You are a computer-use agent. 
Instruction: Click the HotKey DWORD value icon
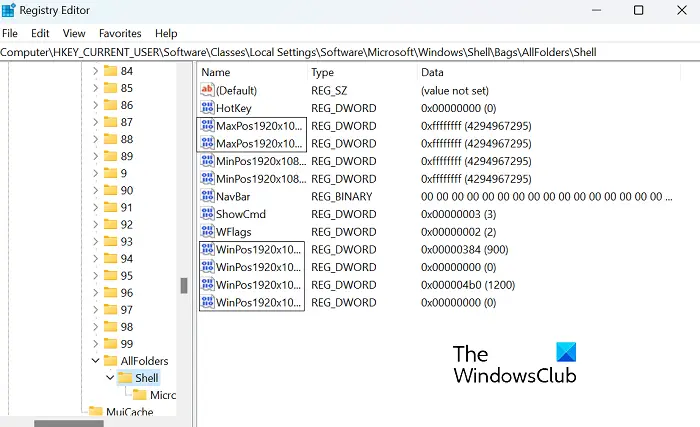207,108
